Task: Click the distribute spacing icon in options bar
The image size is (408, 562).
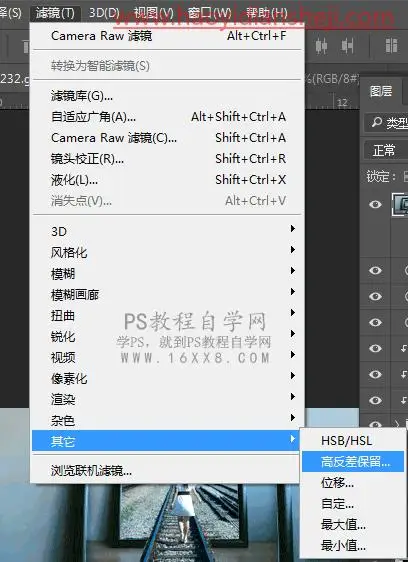Action: tap(391, 46)
